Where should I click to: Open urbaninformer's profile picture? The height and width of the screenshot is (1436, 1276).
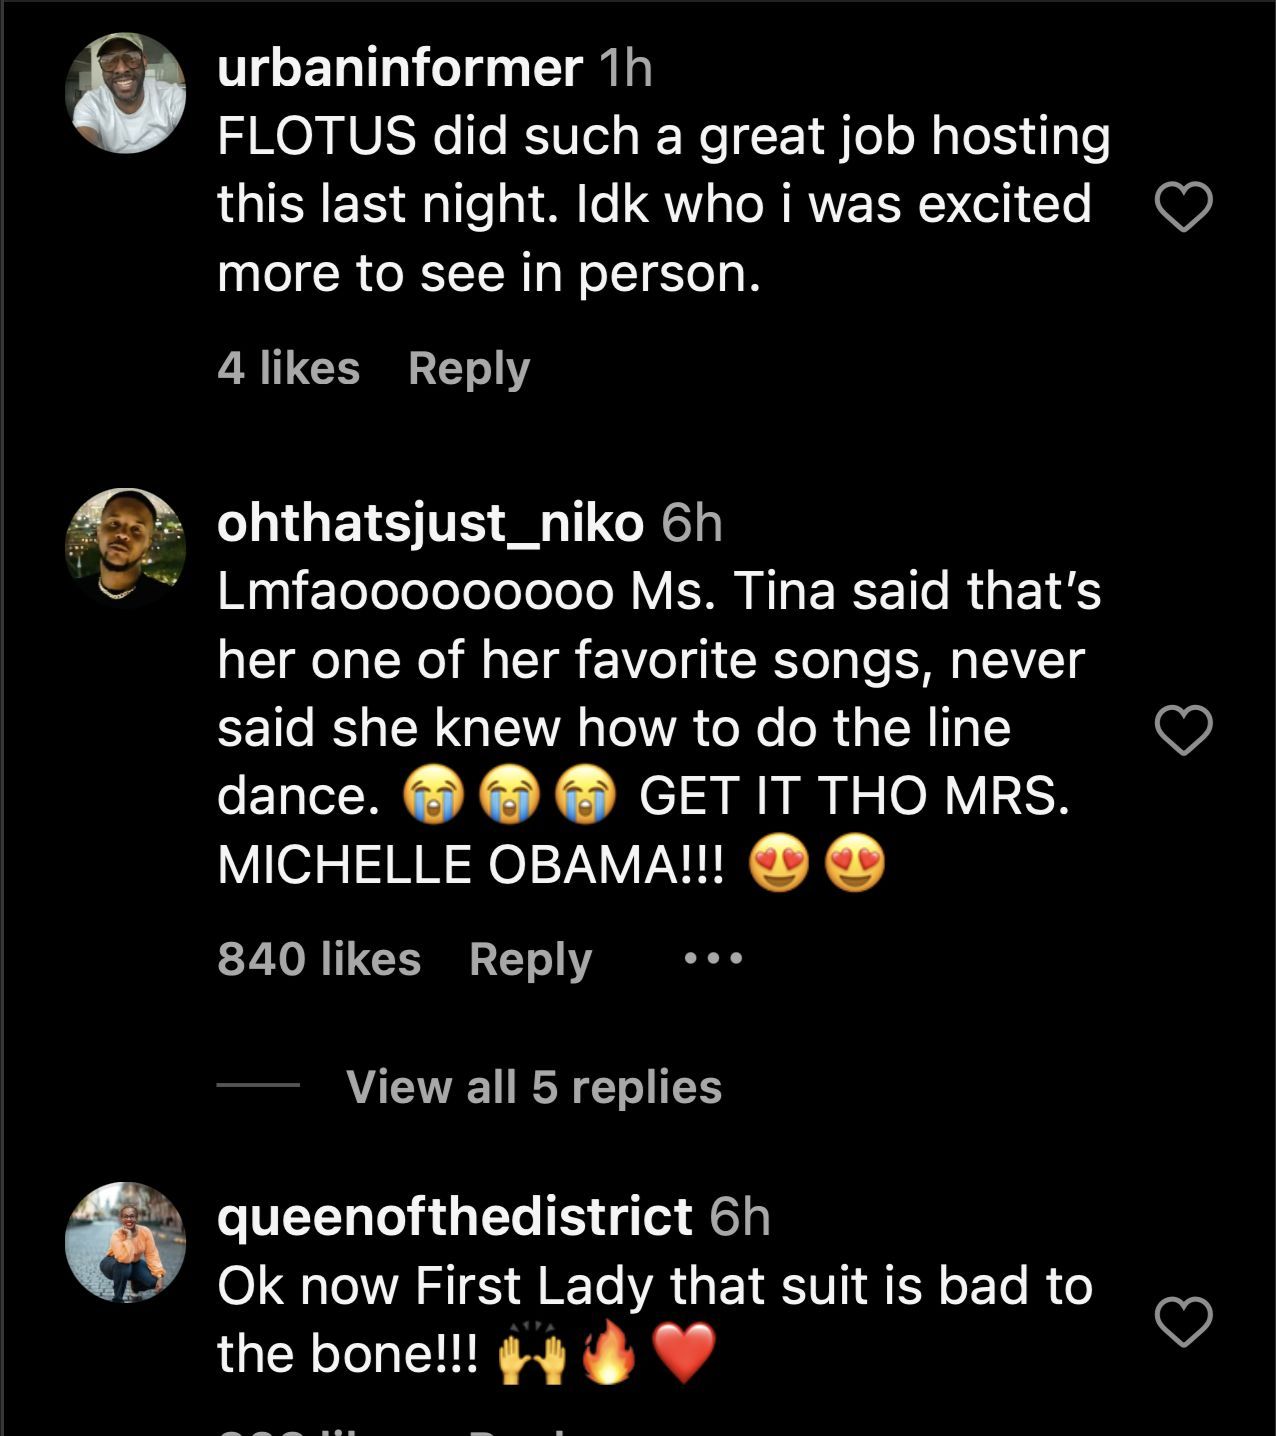tap(125, 93)
